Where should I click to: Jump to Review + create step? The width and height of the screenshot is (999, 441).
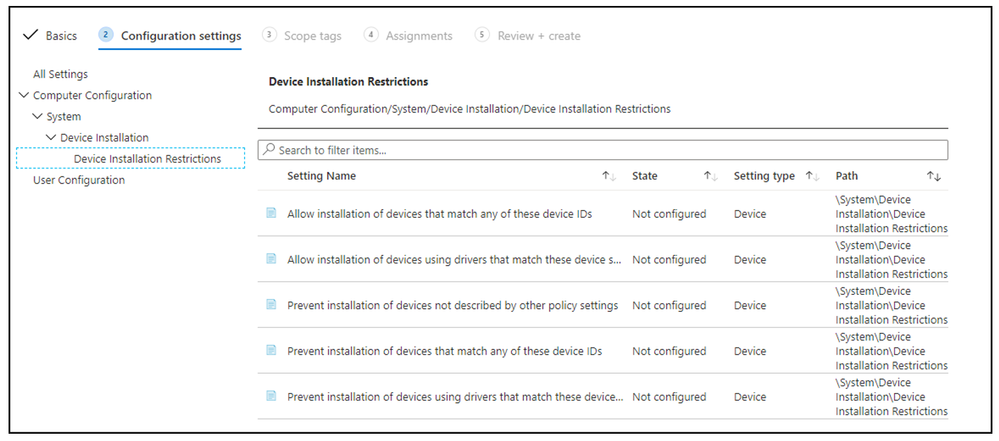coord(528,36)
